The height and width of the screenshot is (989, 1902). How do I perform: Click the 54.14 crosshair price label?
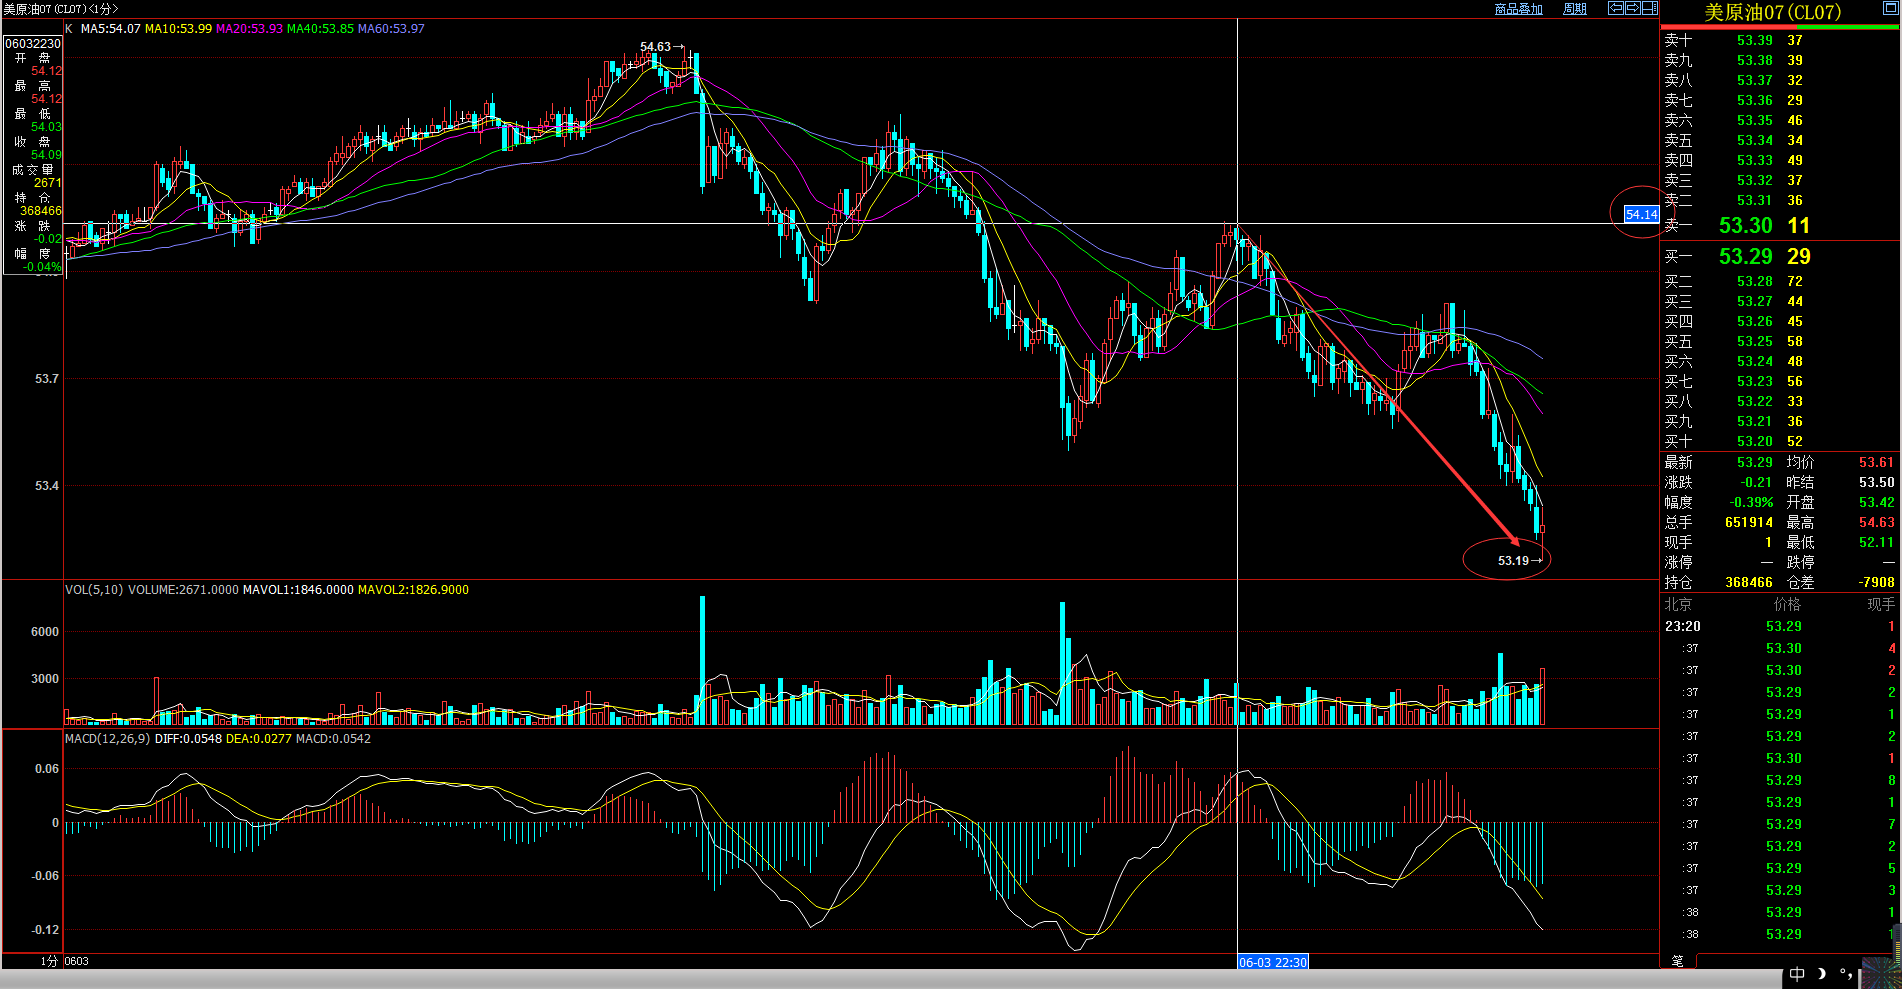[1641, 214]
